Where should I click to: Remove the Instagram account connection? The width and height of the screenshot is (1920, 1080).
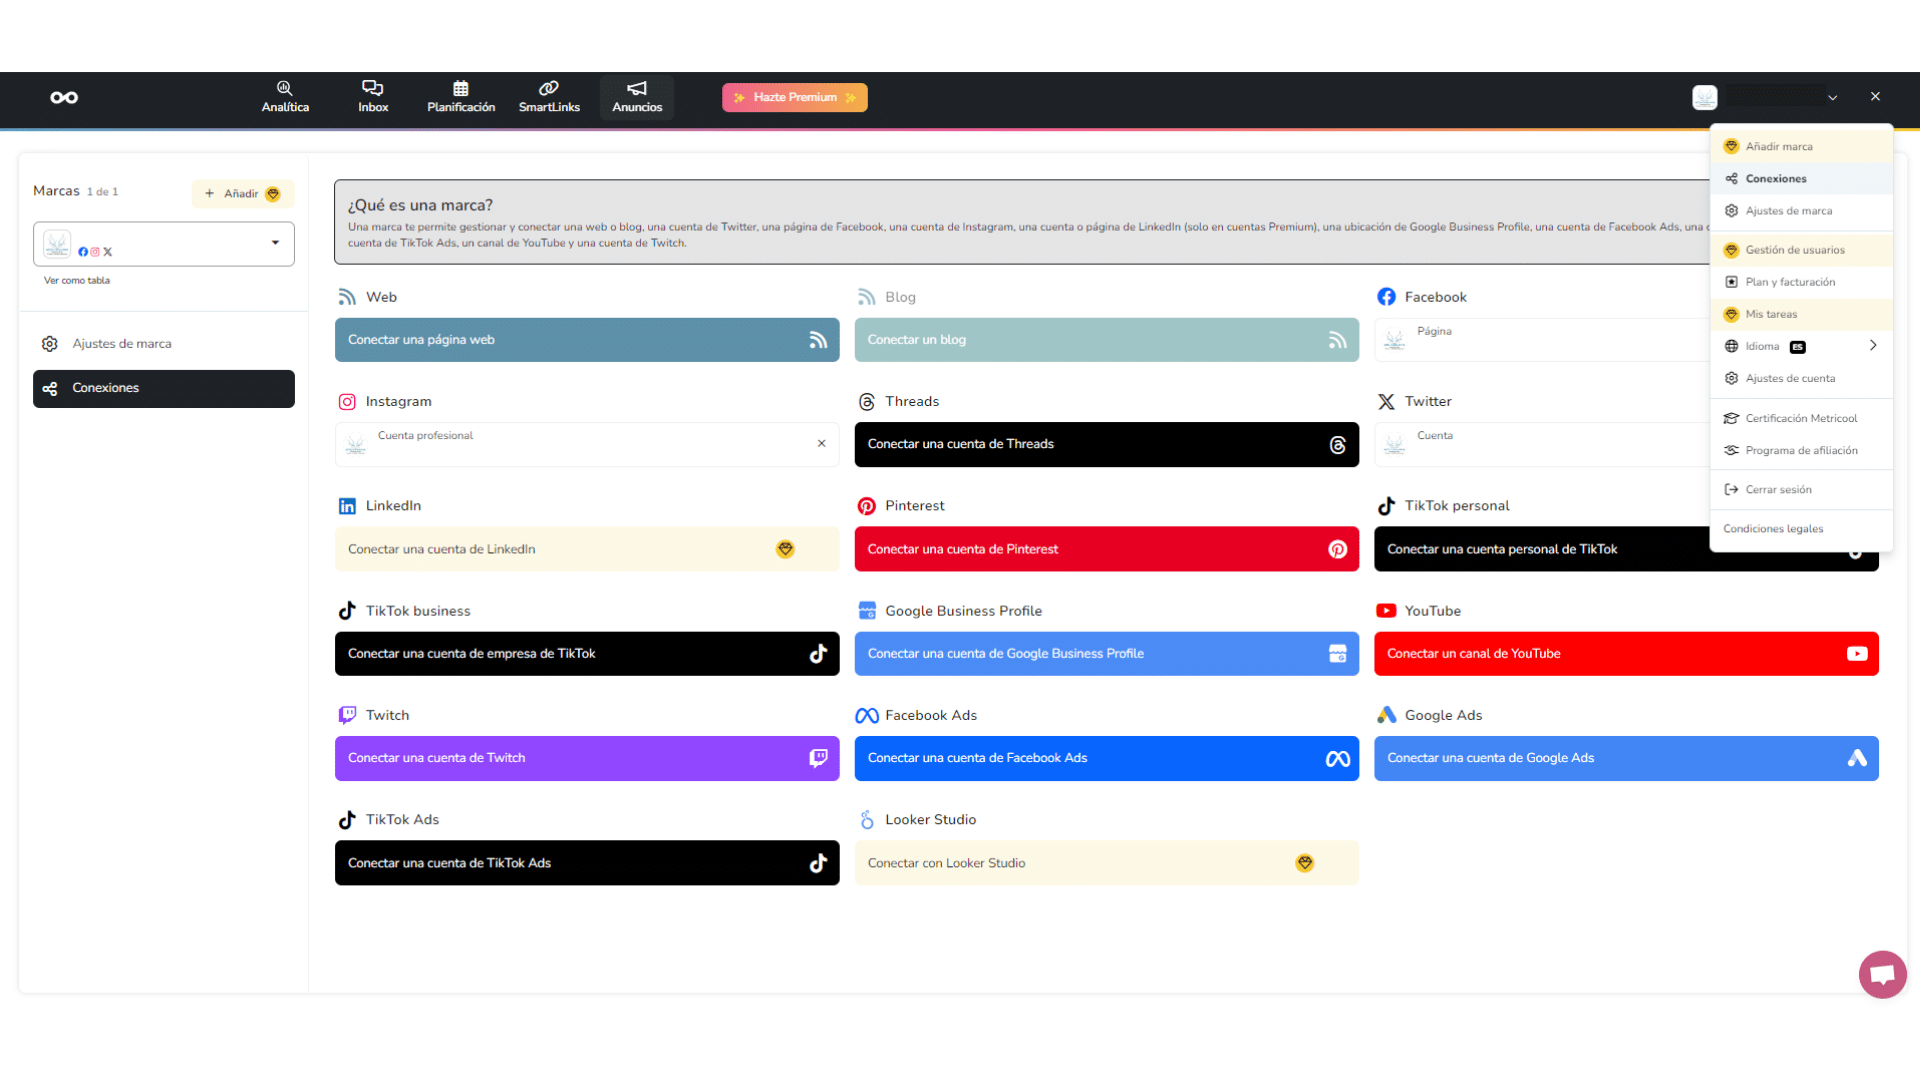pyautogui.click(x=822, y=443)
